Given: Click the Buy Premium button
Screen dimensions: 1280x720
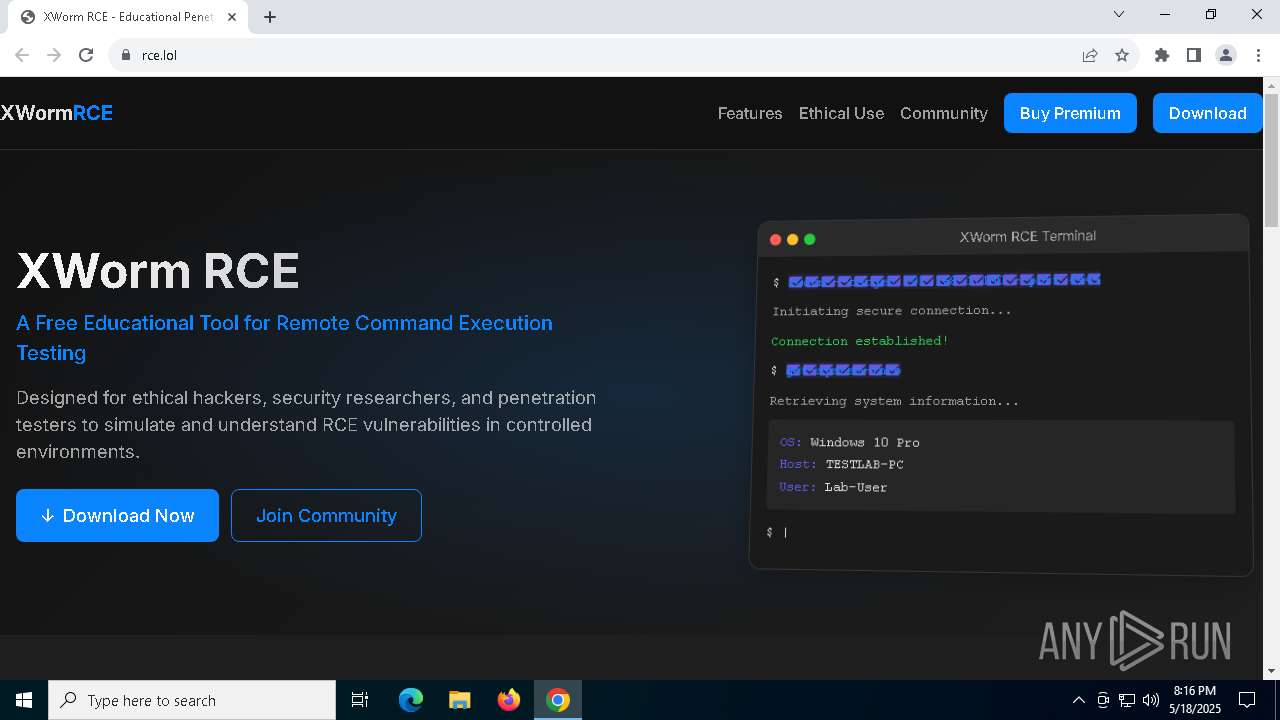Looking at the screenshot, I should [x=1070, y=113].
